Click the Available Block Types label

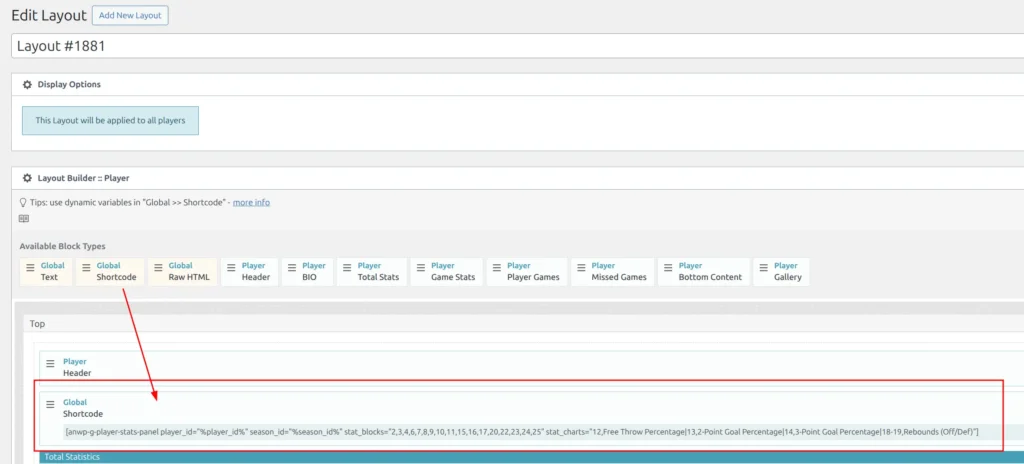pos(63,246)
